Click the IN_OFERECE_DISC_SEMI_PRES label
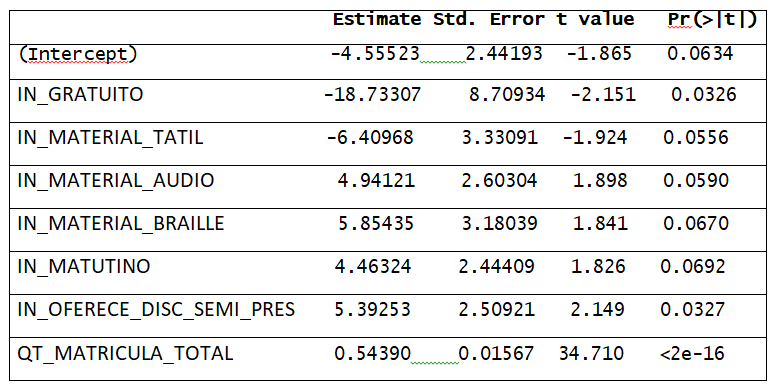The image size is (778, 387). click(x=156, y=310)
